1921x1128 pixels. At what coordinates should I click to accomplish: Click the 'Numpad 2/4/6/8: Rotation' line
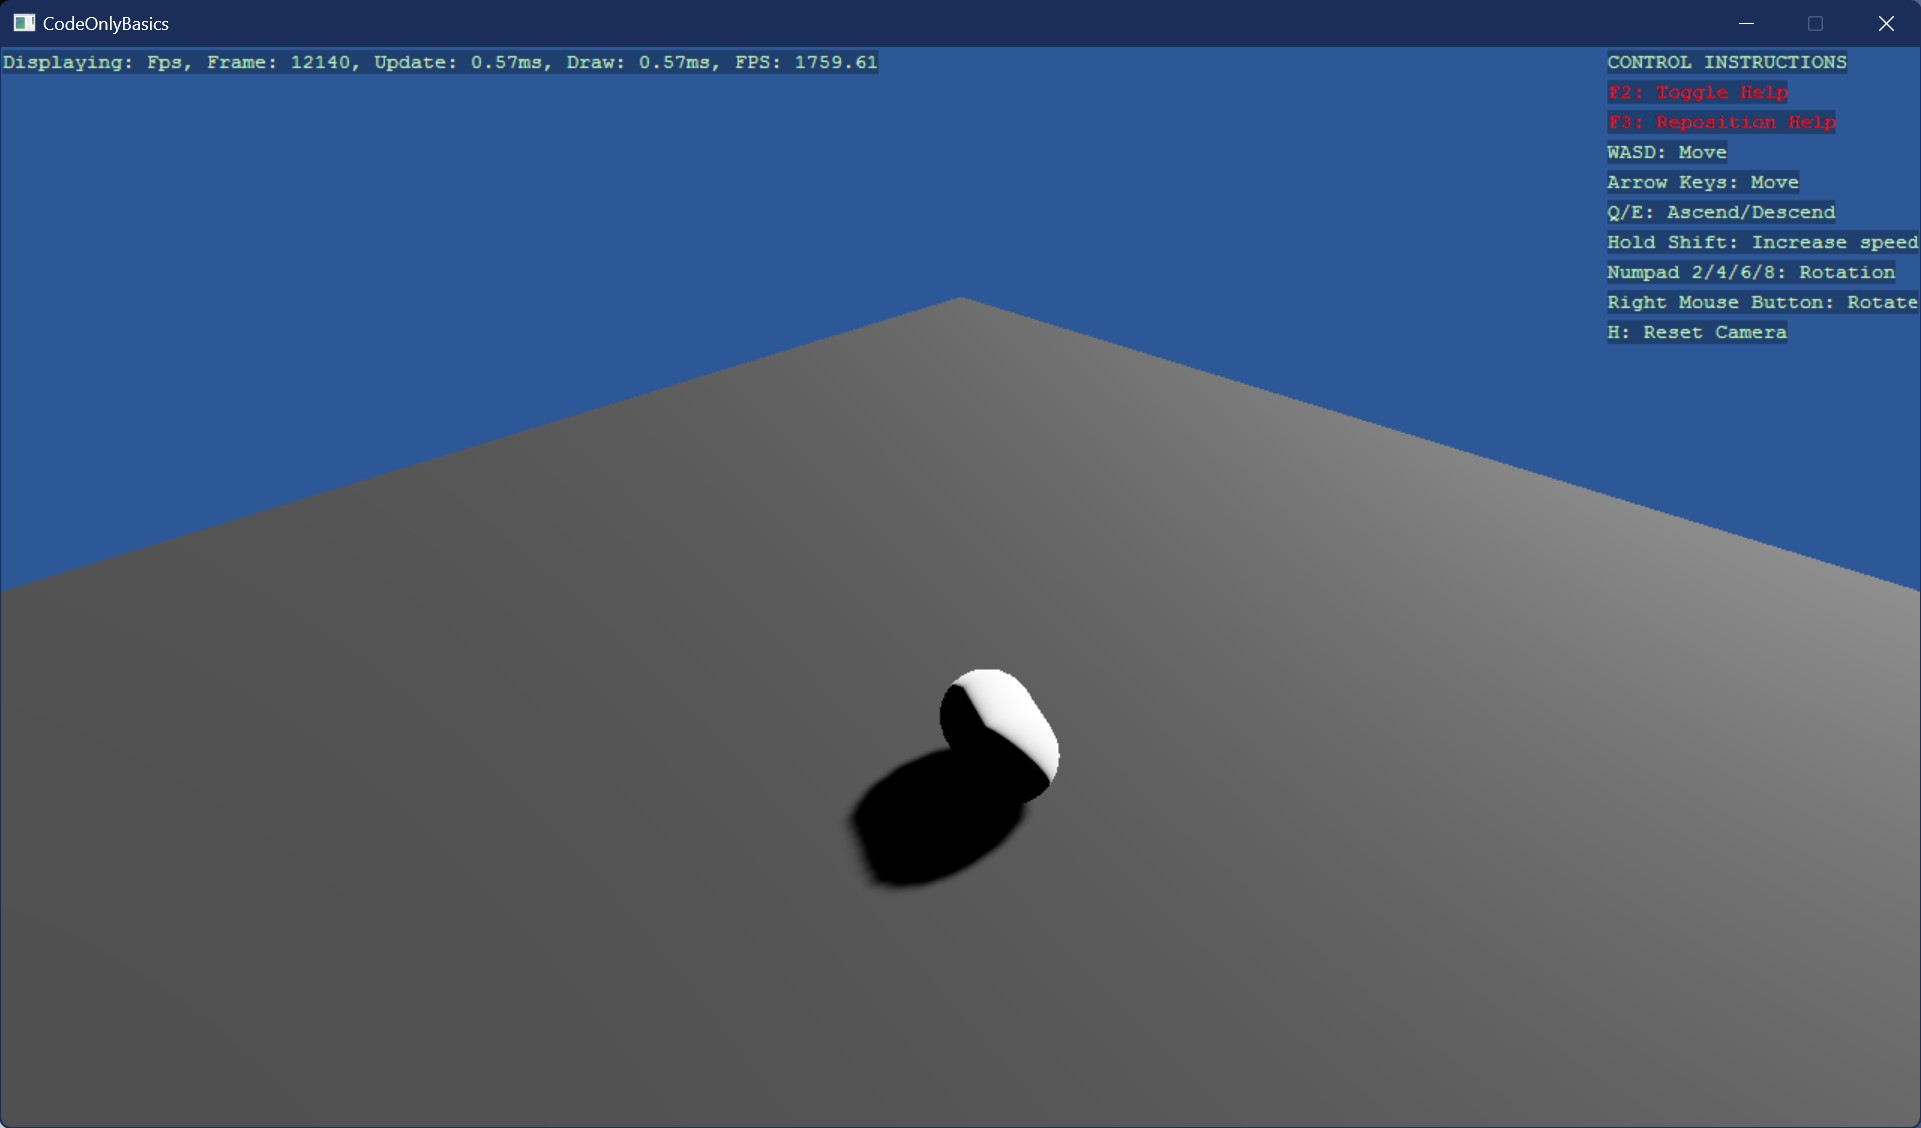1751,272
